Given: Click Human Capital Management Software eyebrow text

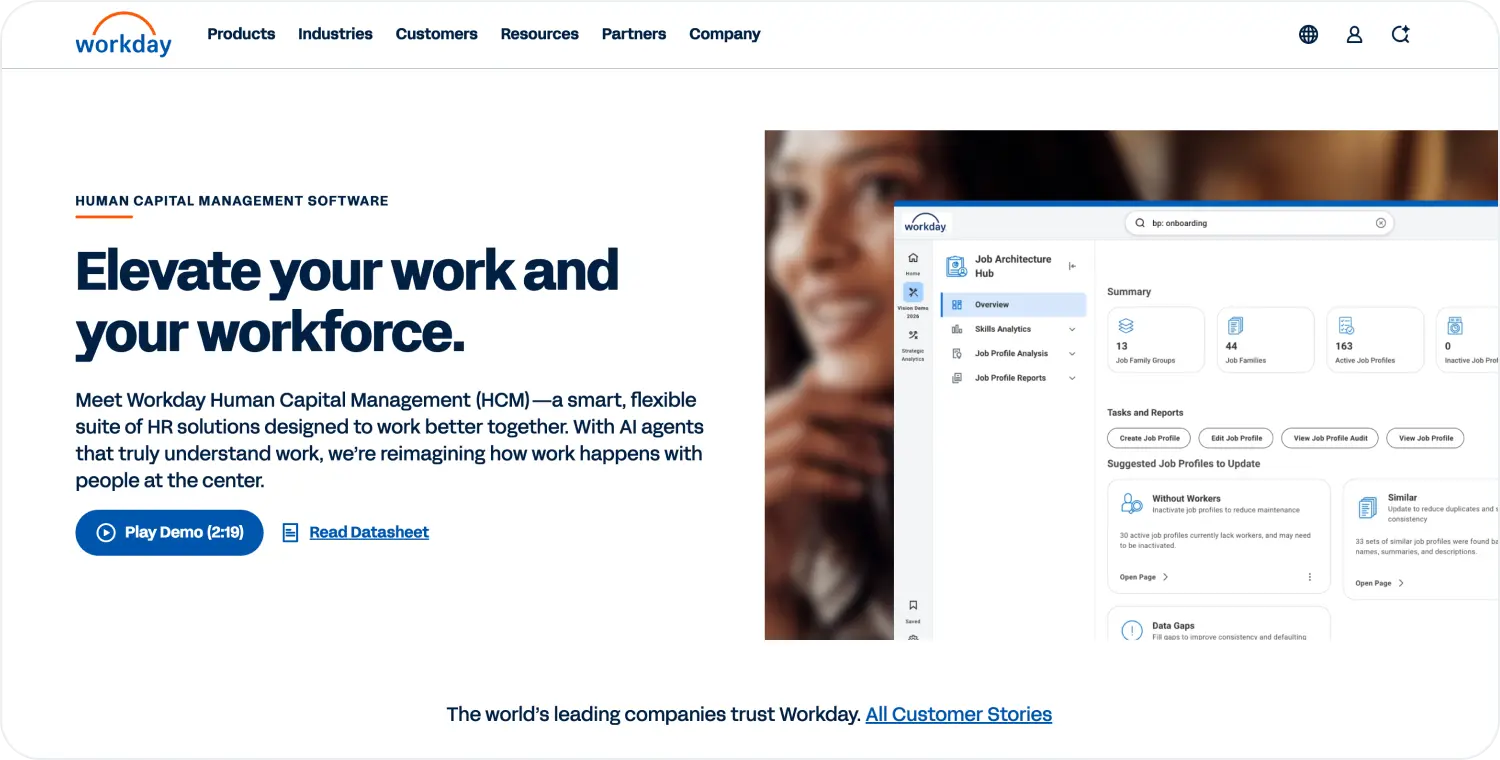Looking at the screenshot, I should pyautogui.click(x=232, y=201).
